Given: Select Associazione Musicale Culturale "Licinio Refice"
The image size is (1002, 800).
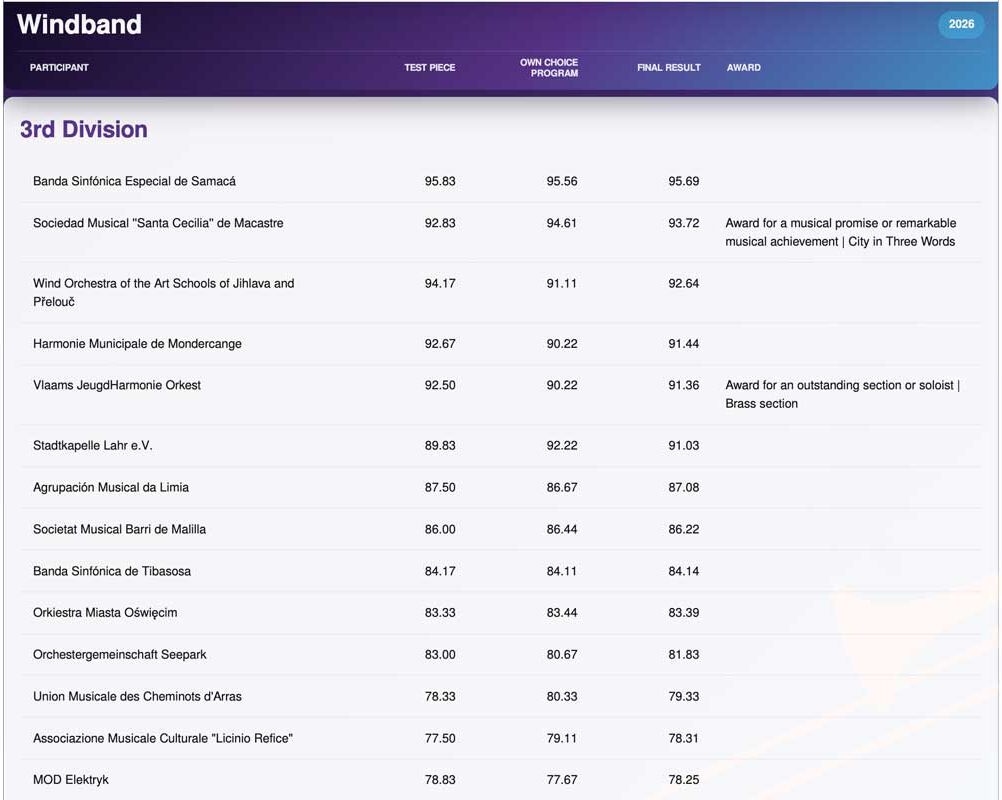Looking at the screenshot, I should (x=163, y=738).
